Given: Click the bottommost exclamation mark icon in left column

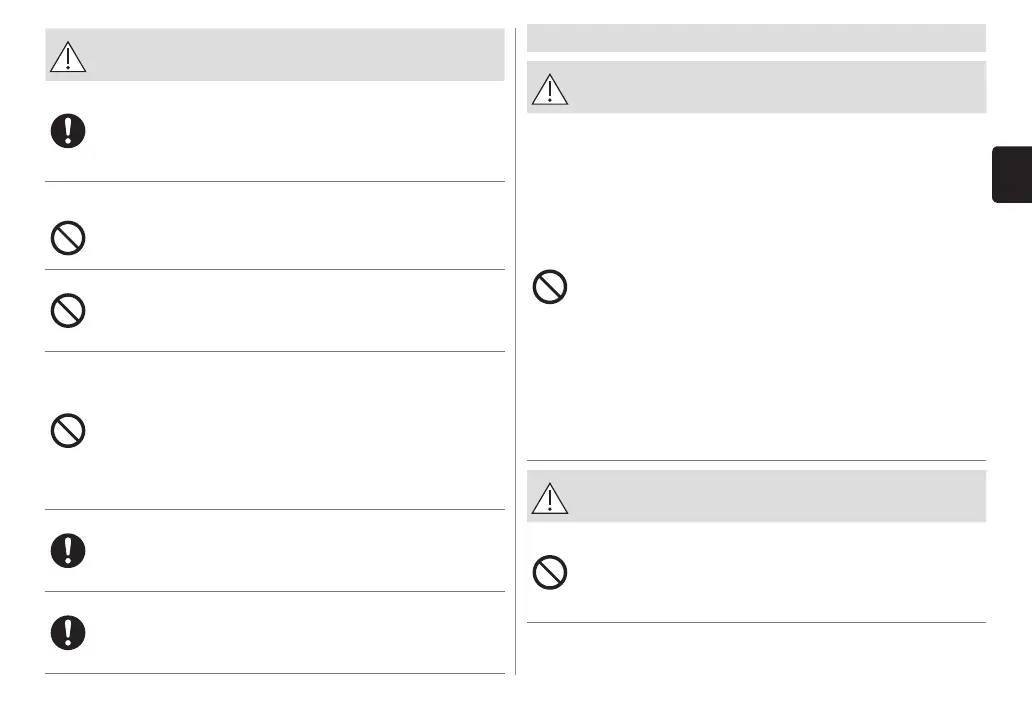Looking at the screenshot, I should pos(67,632).
